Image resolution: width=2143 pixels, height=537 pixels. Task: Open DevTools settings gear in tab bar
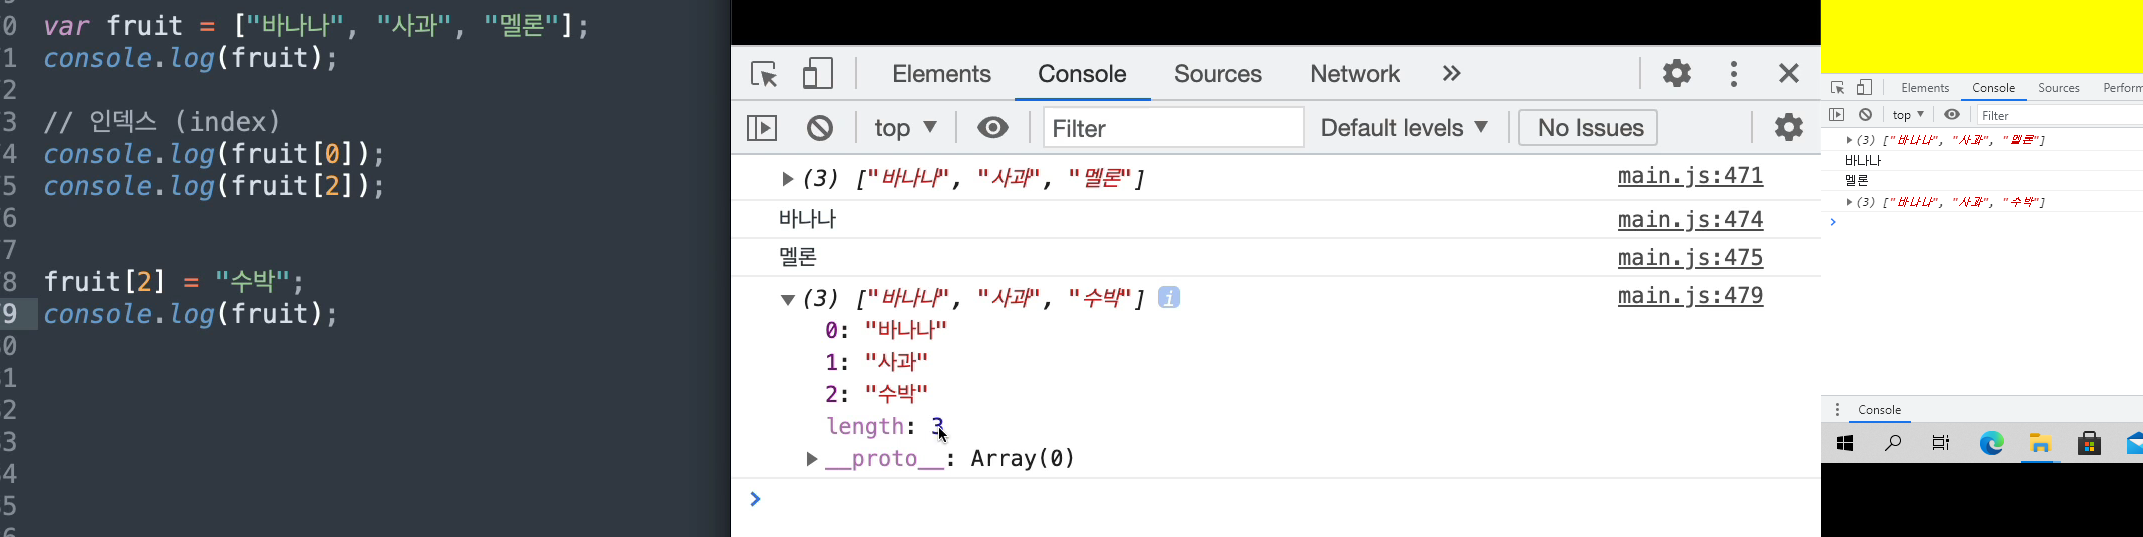1677,73
